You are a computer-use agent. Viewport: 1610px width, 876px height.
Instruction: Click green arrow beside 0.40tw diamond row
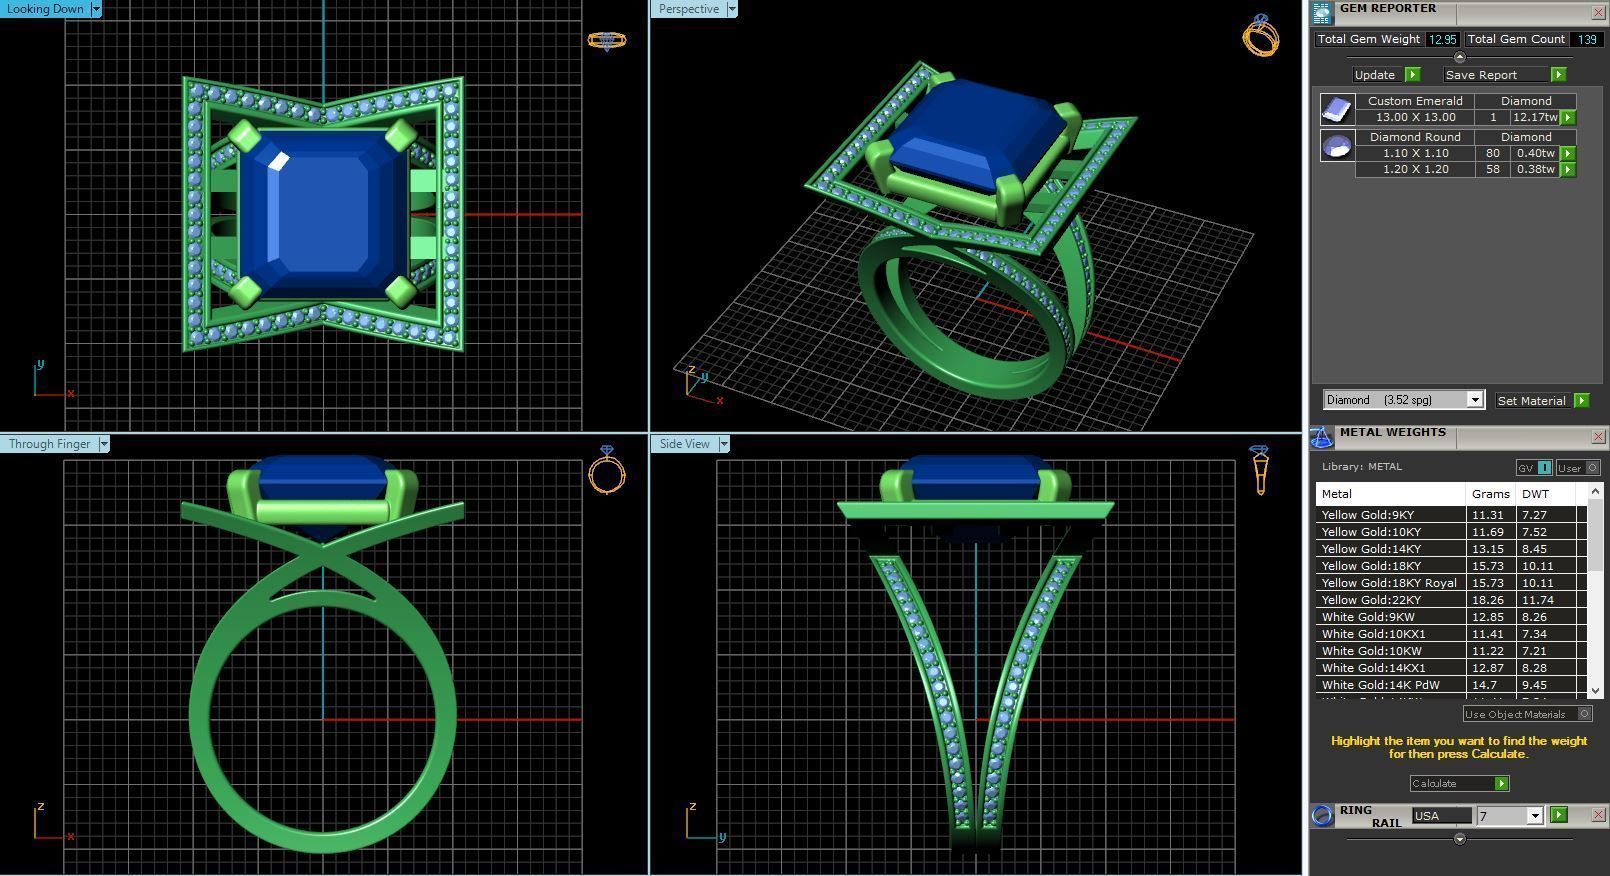(1568, 154)
